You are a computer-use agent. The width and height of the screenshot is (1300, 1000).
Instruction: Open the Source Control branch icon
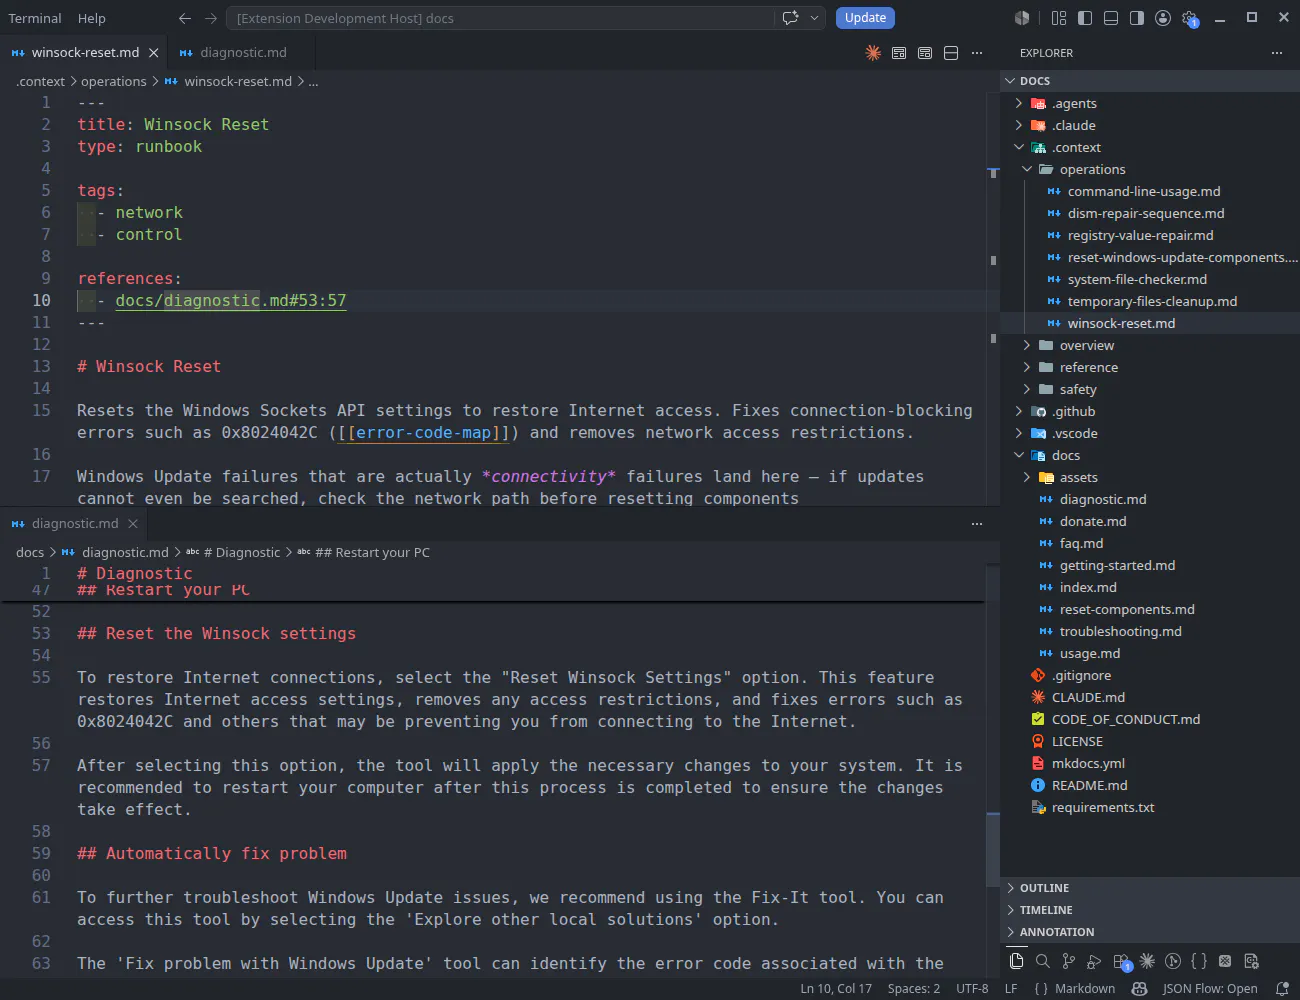[1068, 961]
